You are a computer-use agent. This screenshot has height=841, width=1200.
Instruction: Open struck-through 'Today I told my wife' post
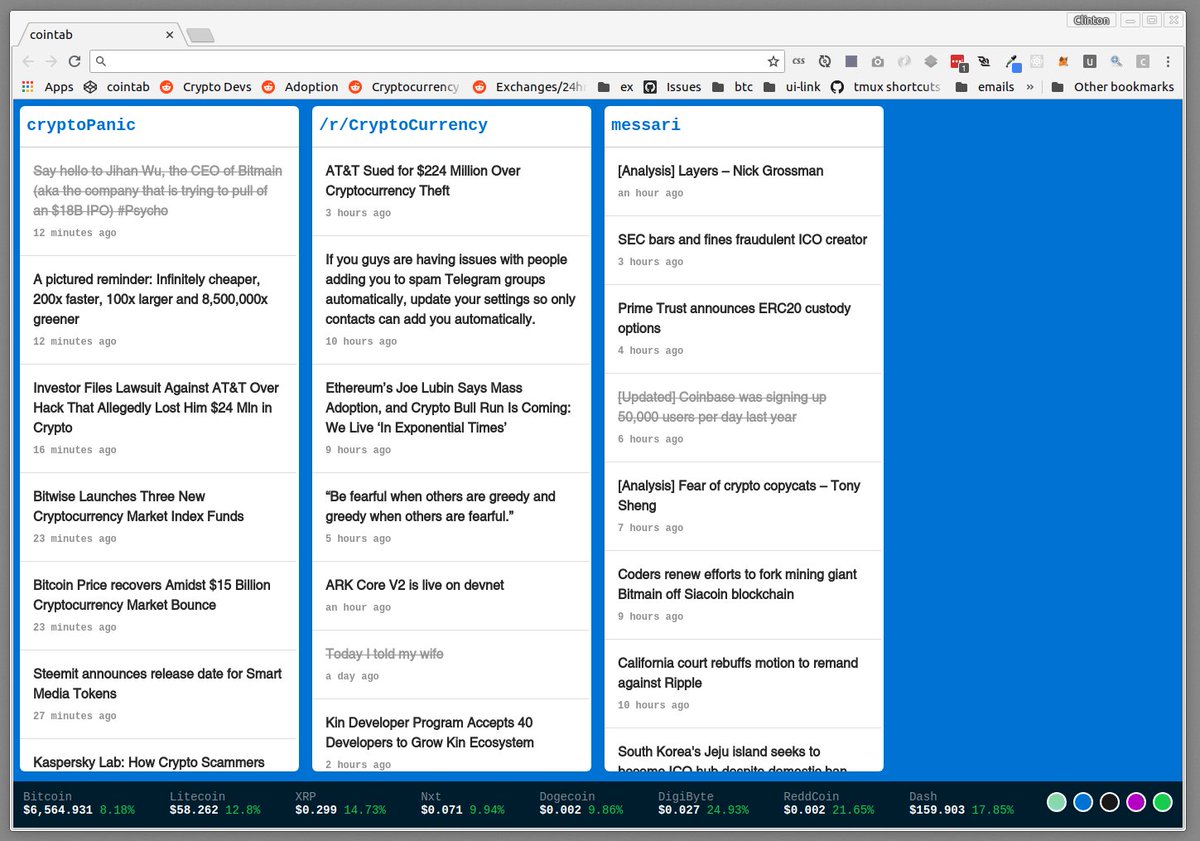(x=384, y=654)
